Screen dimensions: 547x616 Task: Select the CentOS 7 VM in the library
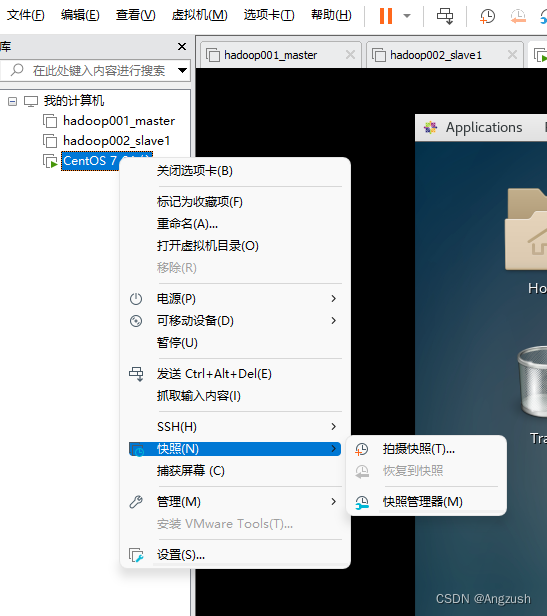click(x=90, y=161)
